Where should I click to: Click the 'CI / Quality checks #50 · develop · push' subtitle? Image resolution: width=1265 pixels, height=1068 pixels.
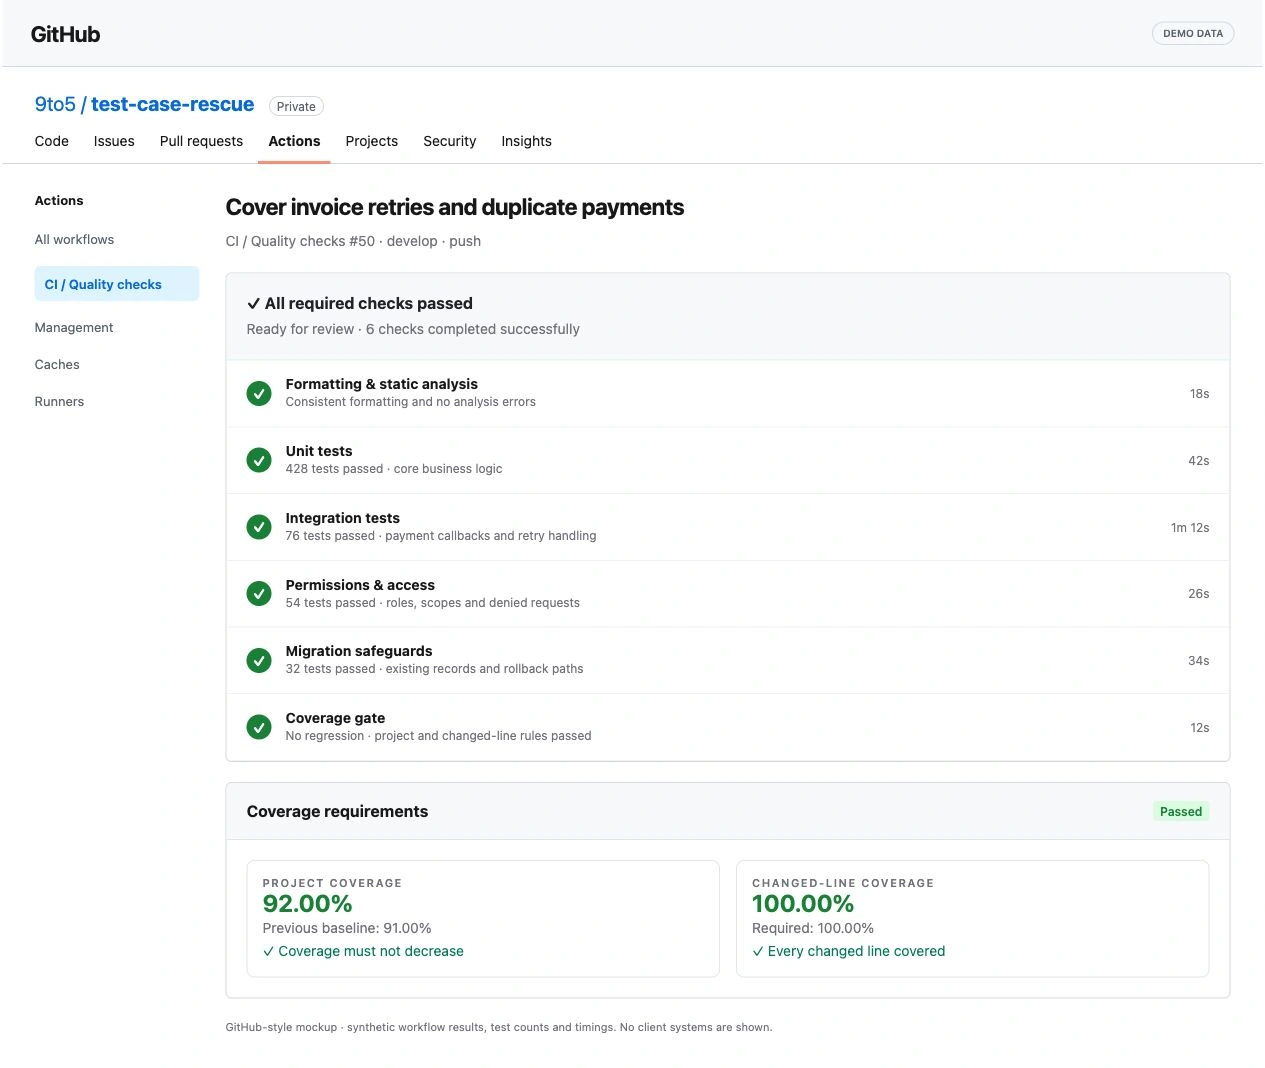pyautogui.click(x=353, y=241)
